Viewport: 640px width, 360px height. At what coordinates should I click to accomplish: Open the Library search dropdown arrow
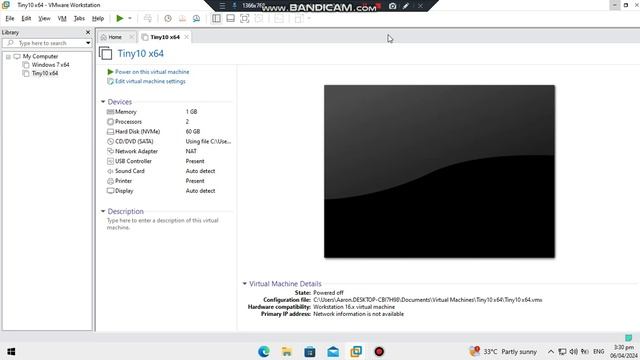coord(88,43)
